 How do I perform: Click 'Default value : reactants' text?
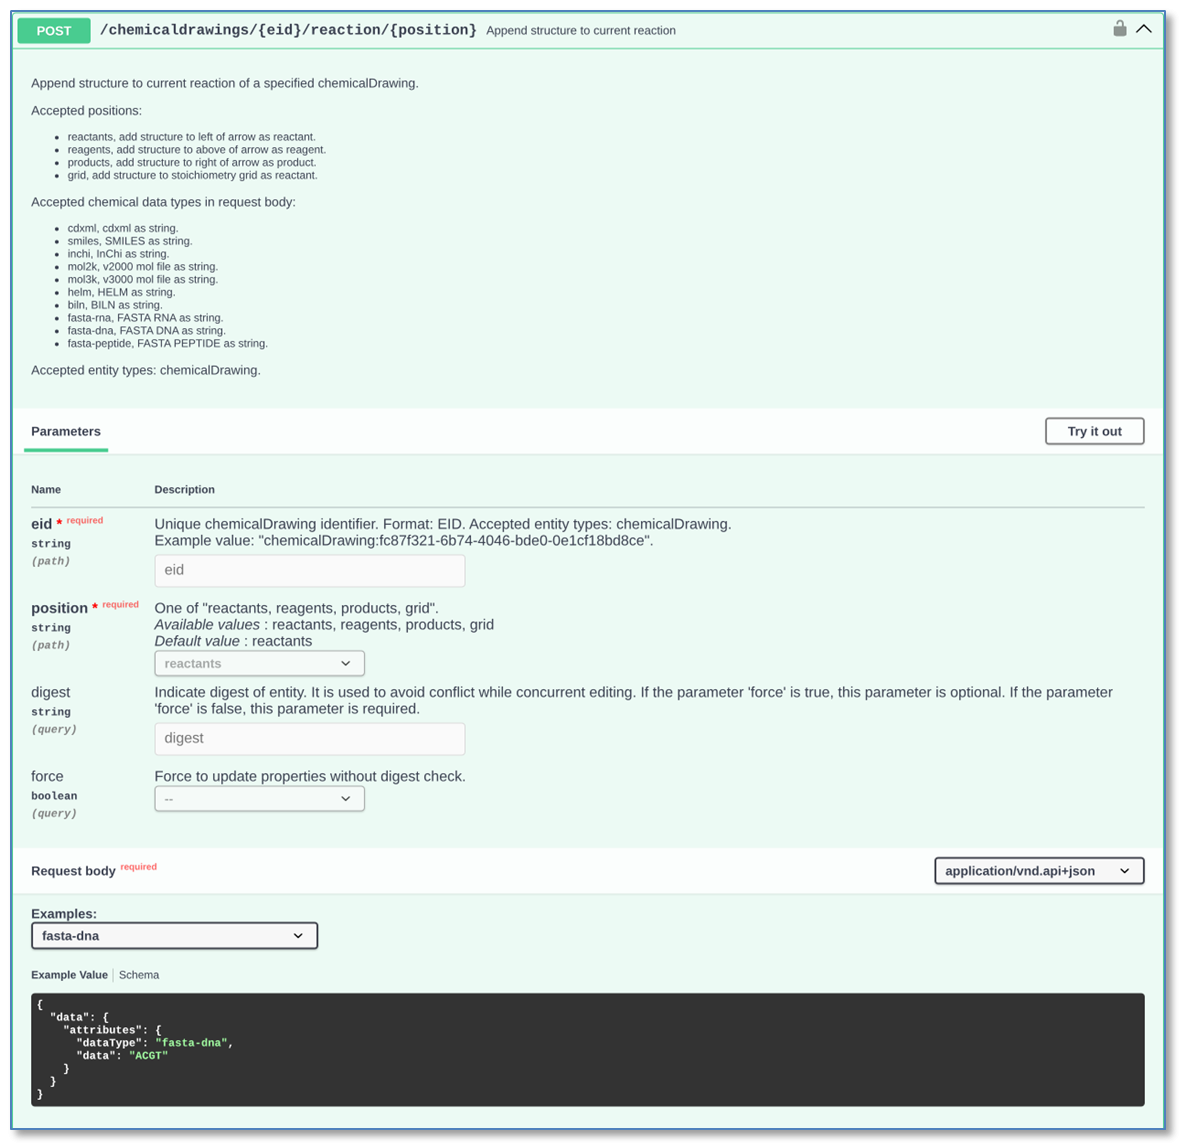click(x=233, y=641)
